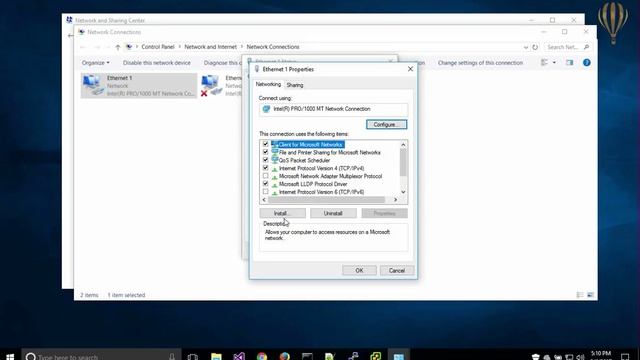Toggle Microsoft LLDP Protocol Driver checkbox
Image resolution: width=640 pixels, height=360 pixels.
click(265, 184)
